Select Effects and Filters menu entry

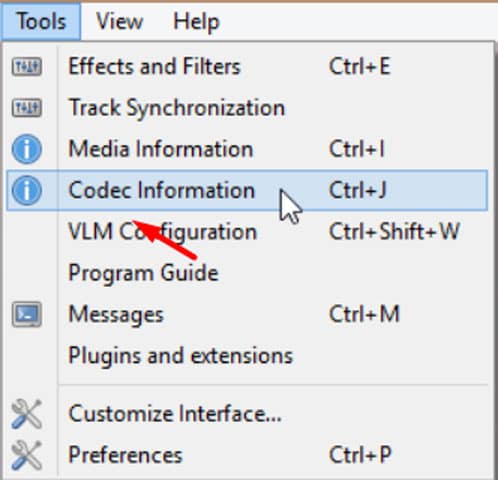(x=247, y=67)
